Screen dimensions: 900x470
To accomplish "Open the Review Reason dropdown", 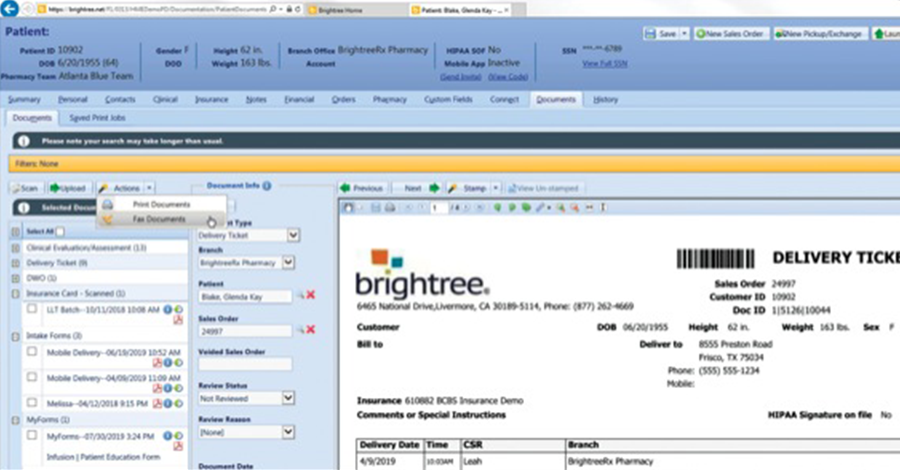I will point(288,432).
